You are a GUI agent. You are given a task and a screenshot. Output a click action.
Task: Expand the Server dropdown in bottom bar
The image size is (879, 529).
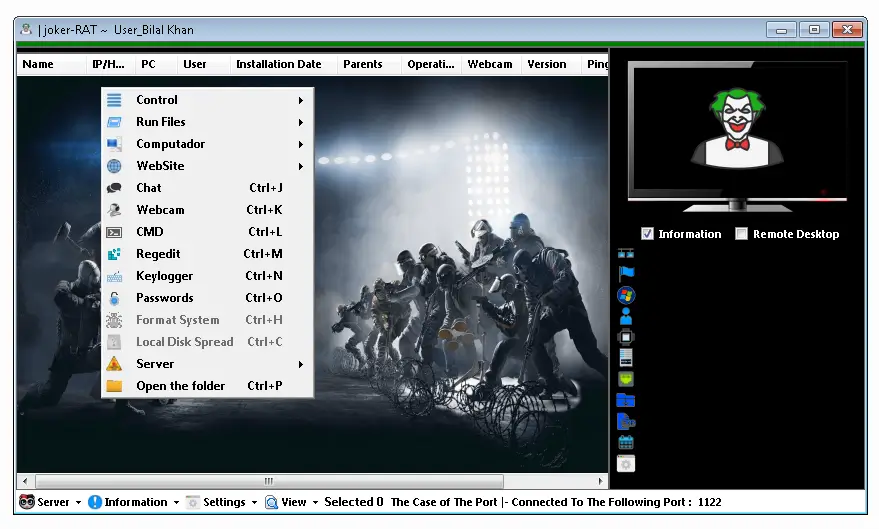(x=50, y=502)
